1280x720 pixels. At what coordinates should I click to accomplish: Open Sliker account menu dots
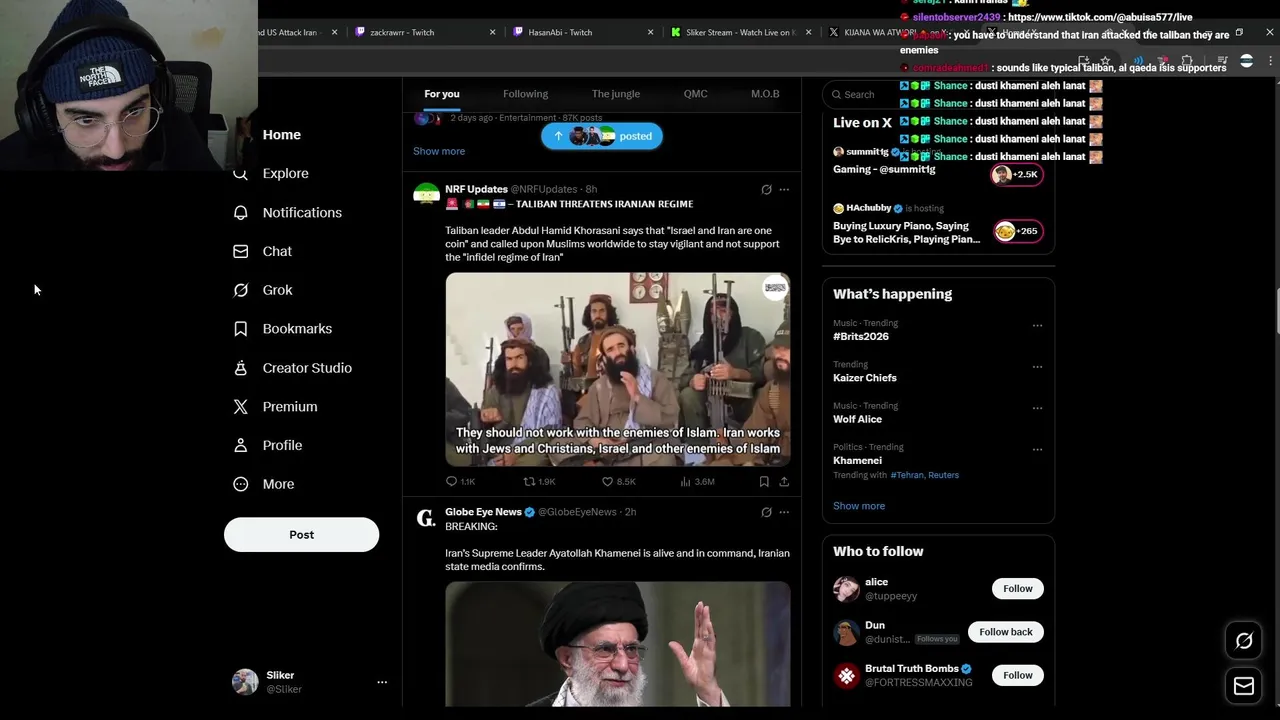pyautogui.click(x=381, y=682)
